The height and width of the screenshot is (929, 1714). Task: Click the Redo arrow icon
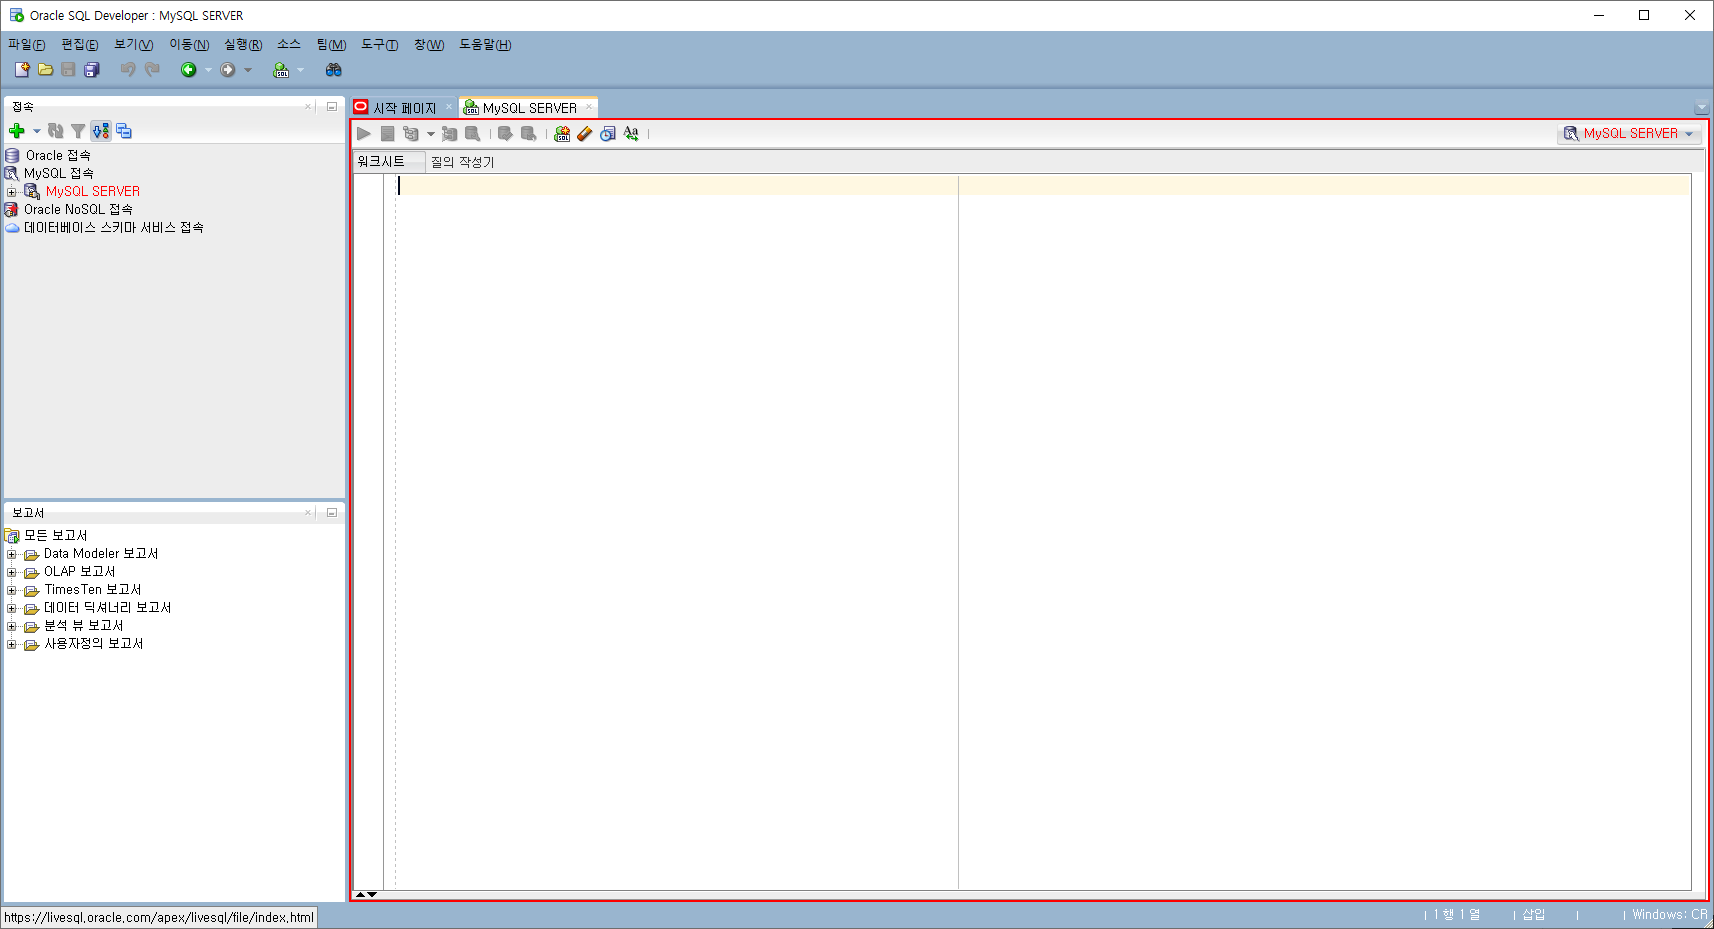click(152, 69)
